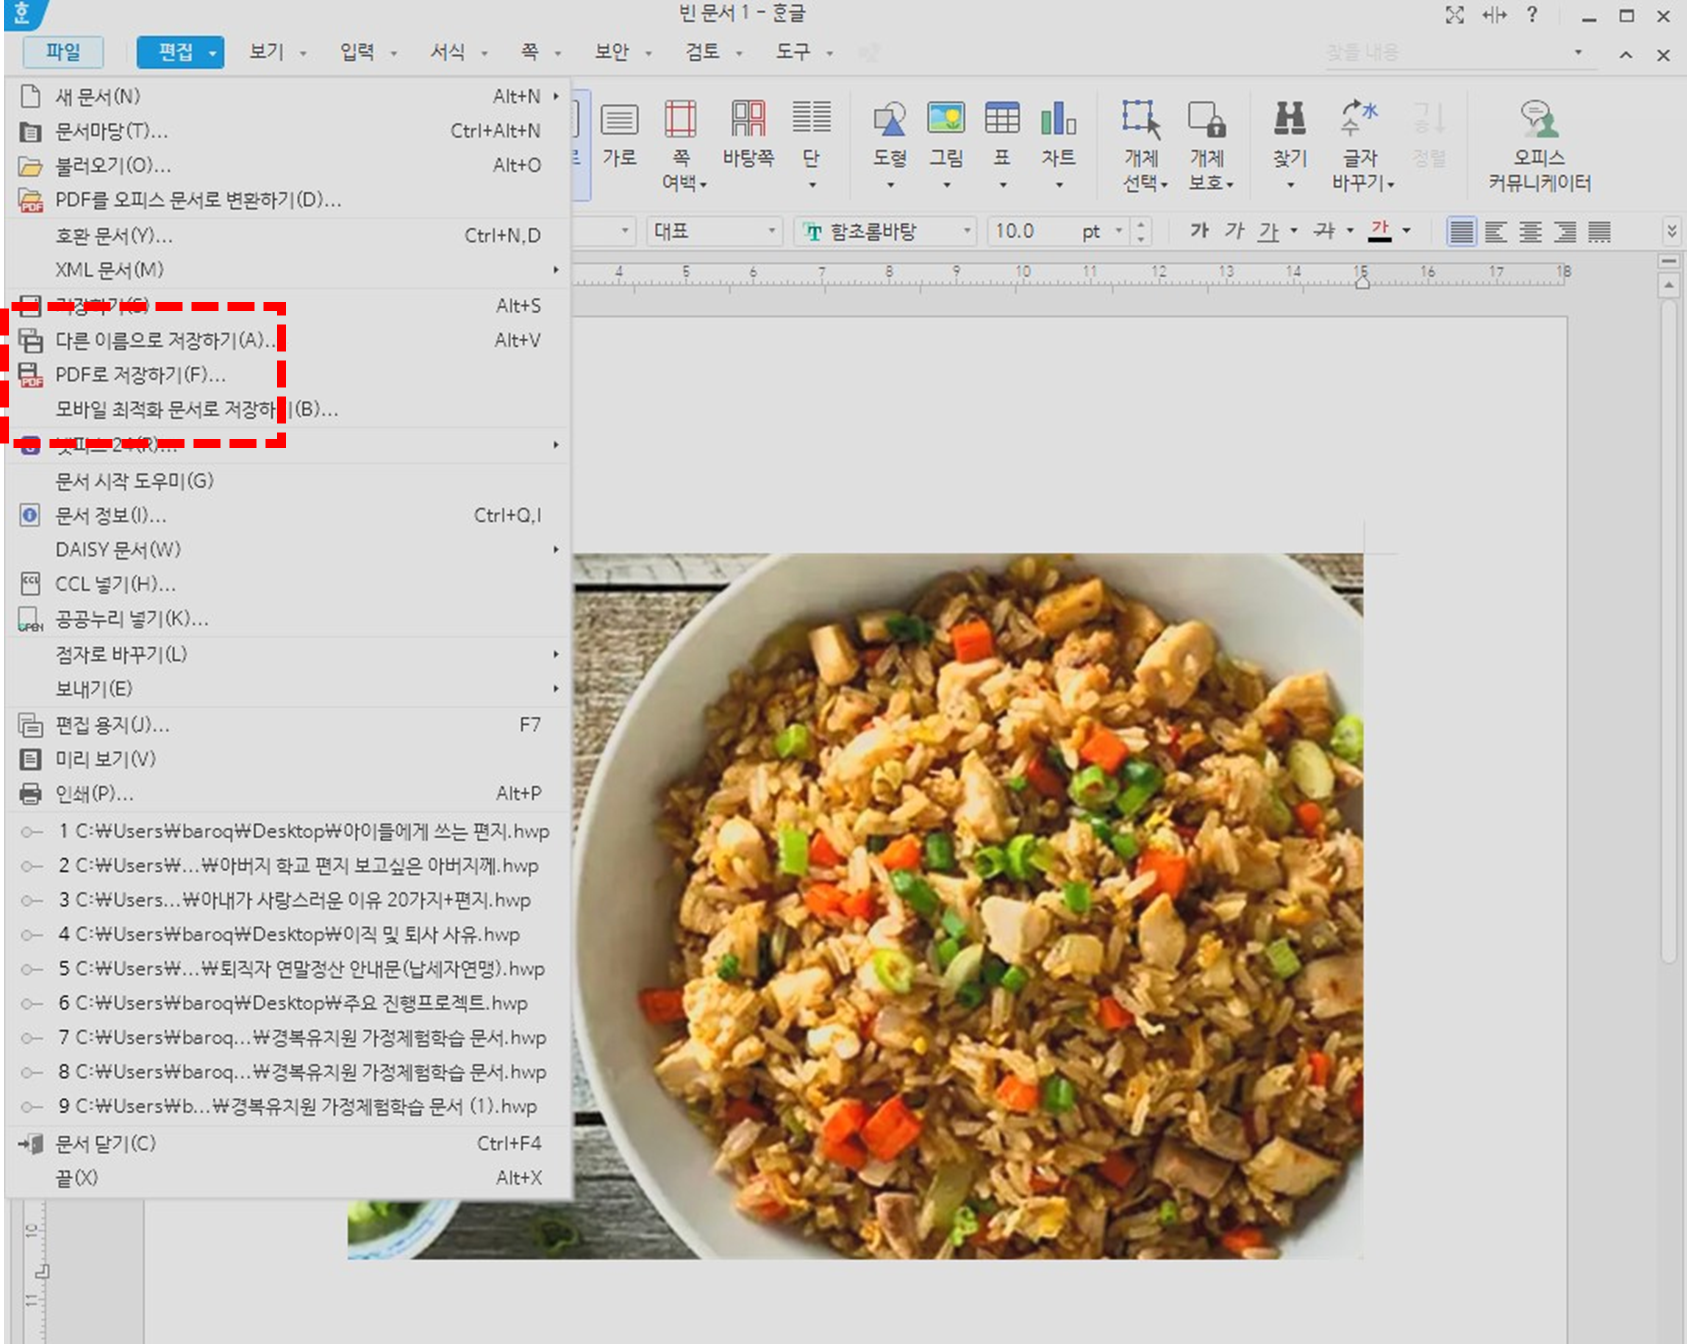
Task: Open recent file 아이들에게 쓰는 편지.hwp
Action: click(x=289, y=831)
